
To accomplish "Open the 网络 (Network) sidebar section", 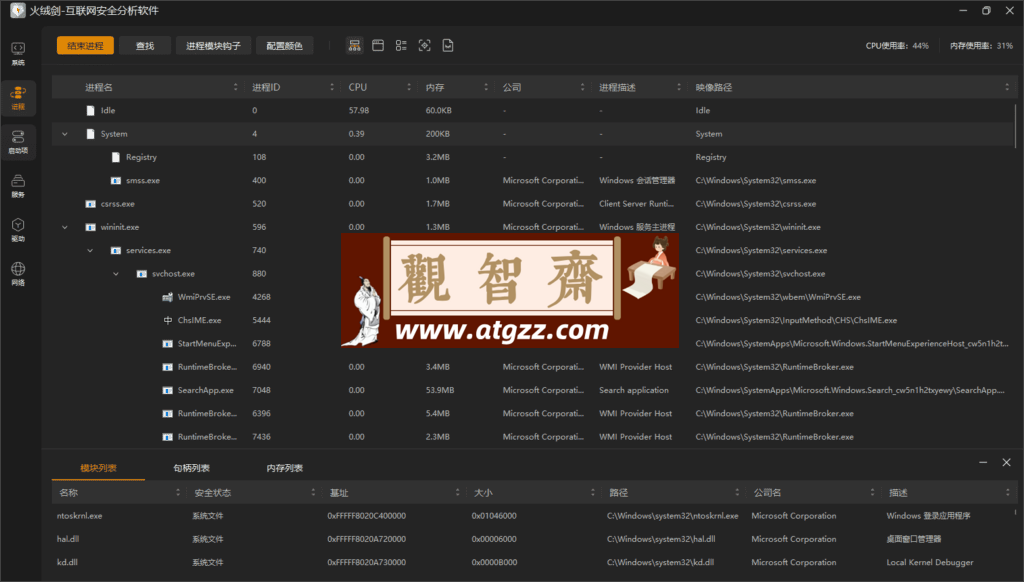I will coord(18,274).
